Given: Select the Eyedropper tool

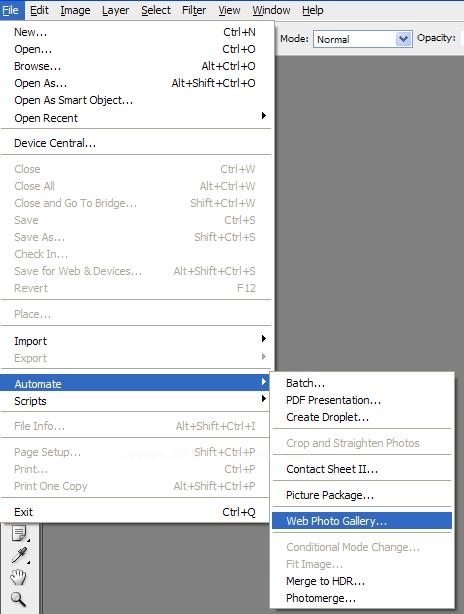Looking at the screenshot, I should (19, 555).
